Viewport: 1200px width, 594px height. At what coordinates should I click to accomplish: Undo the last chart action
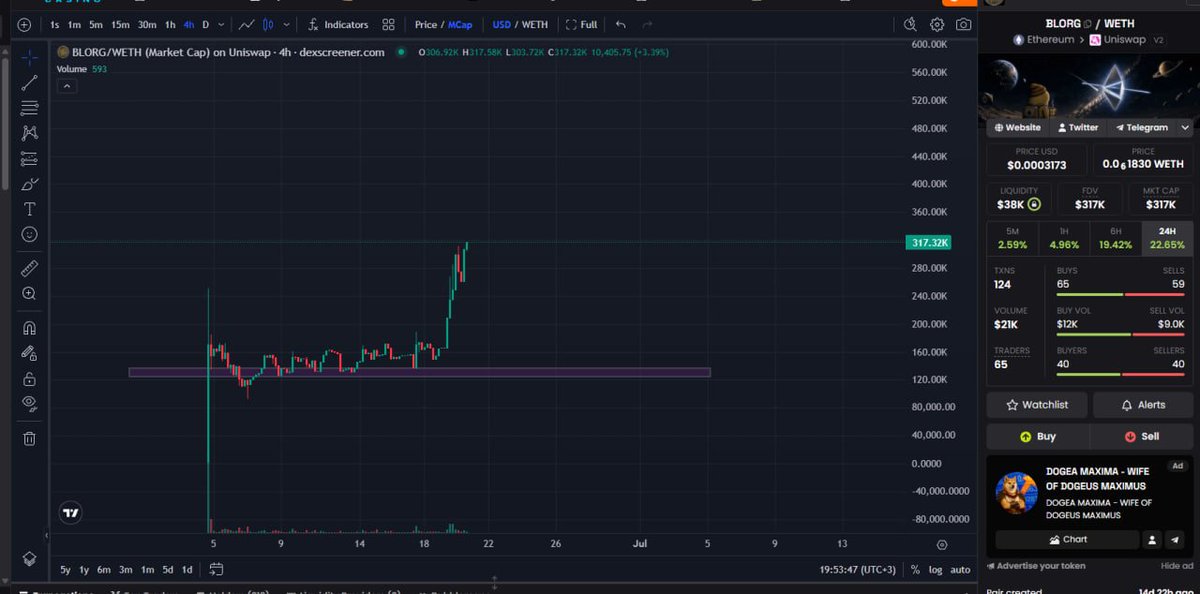[621, 24]
